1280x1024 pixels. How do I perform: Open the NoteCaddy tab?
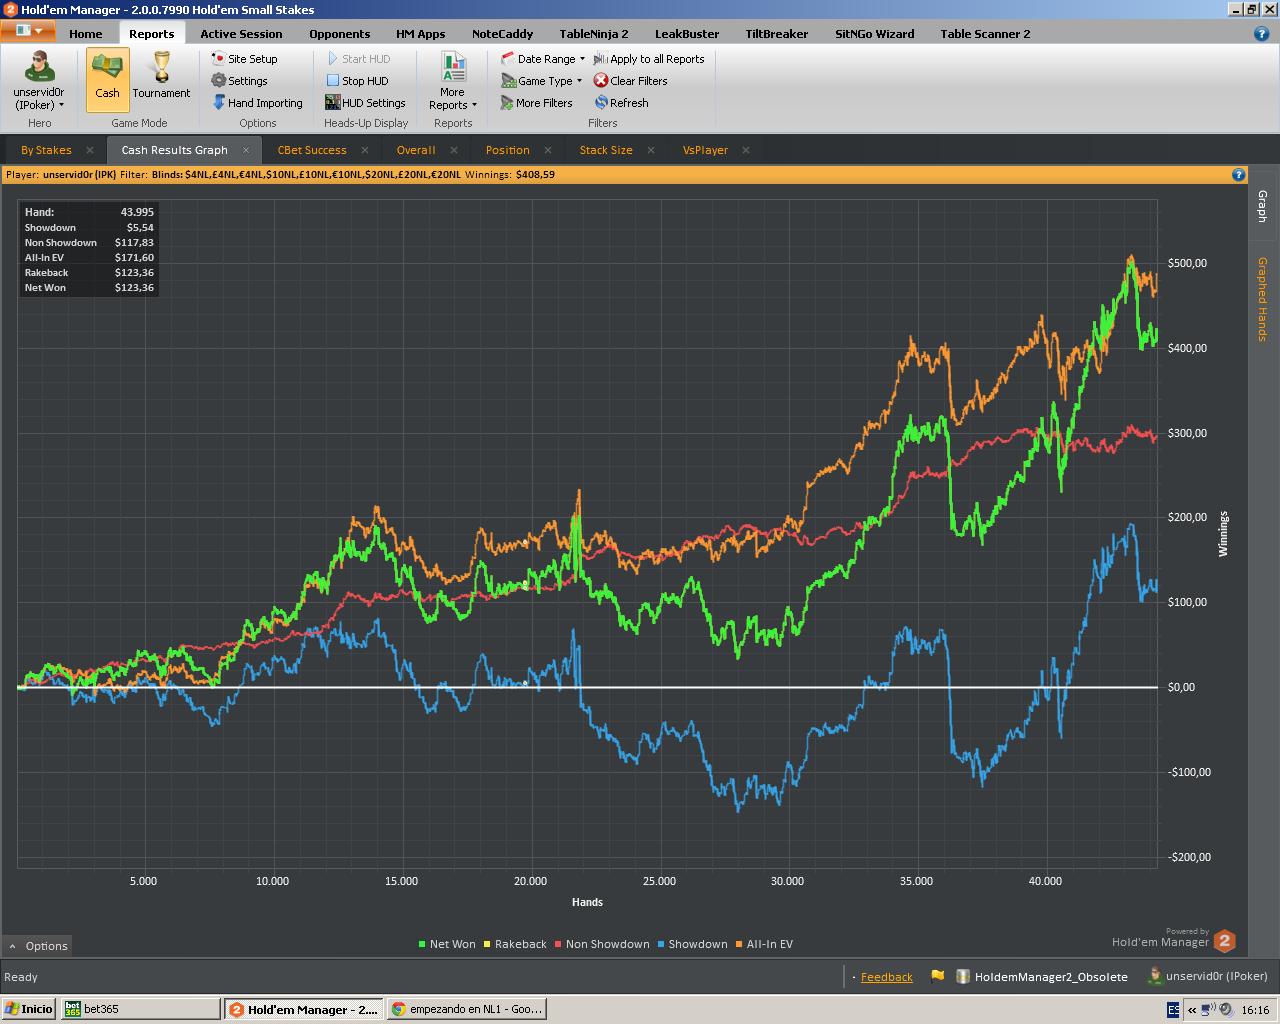(x=502, y=34)
